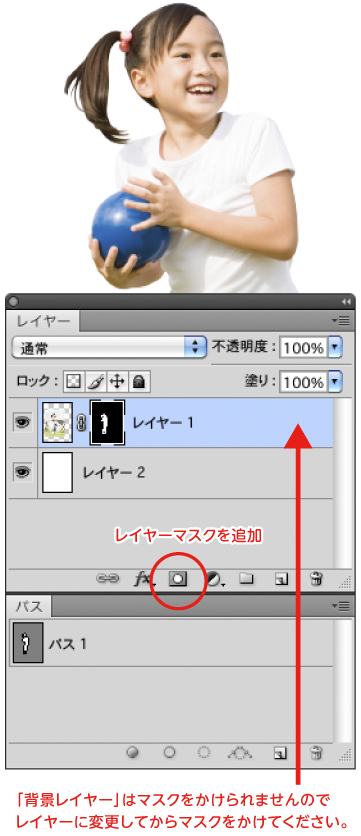The height and width of the screenshot is (836, 361).
Task: Open the blend mode 通常 dropdown
Action: [x=108, y=348]
